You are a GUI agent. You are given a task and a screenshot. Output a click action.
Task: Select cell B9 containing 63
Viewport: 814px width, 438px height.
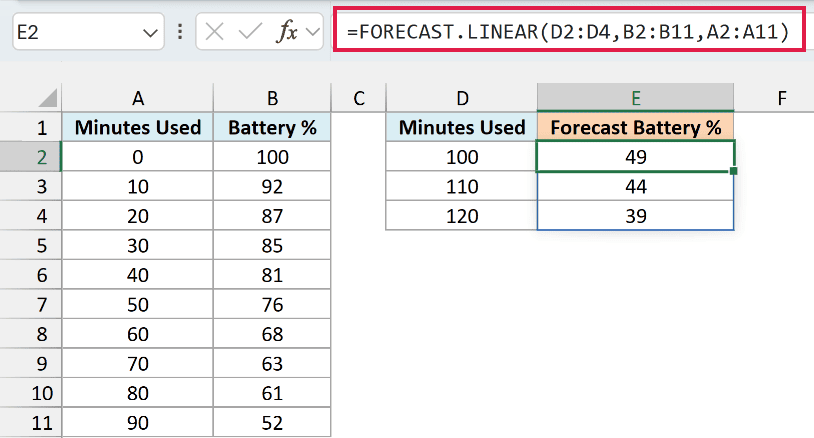[x=272, y=364]
